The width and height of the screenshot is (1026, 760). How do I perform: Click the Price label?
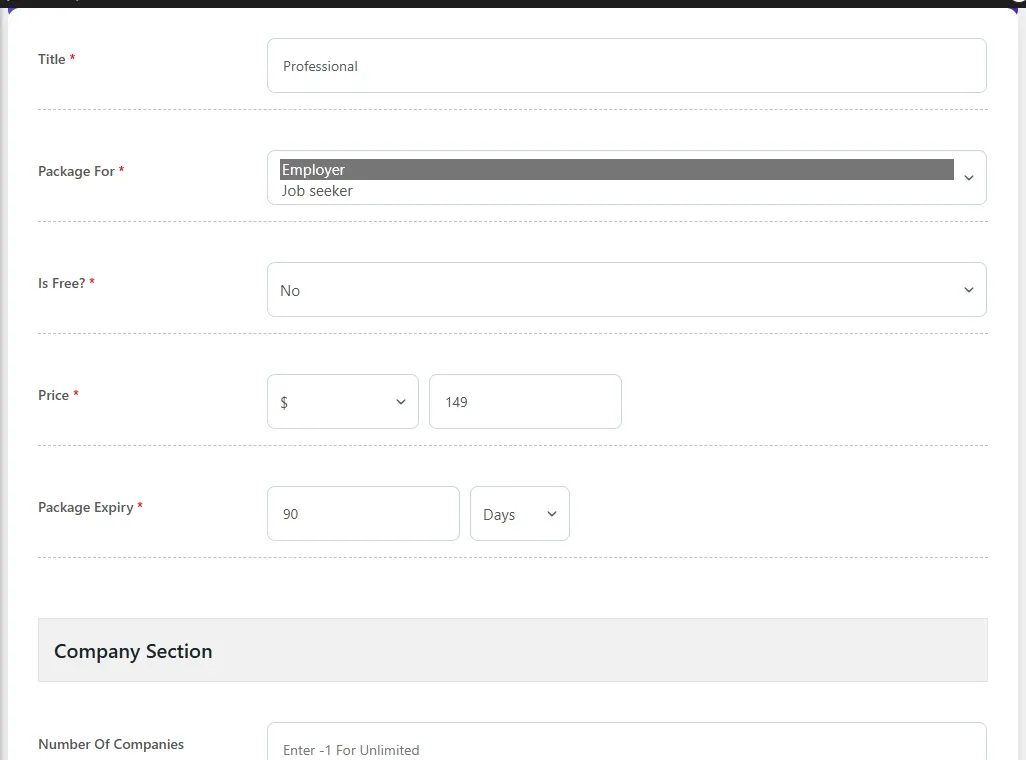tap(53, 395)
